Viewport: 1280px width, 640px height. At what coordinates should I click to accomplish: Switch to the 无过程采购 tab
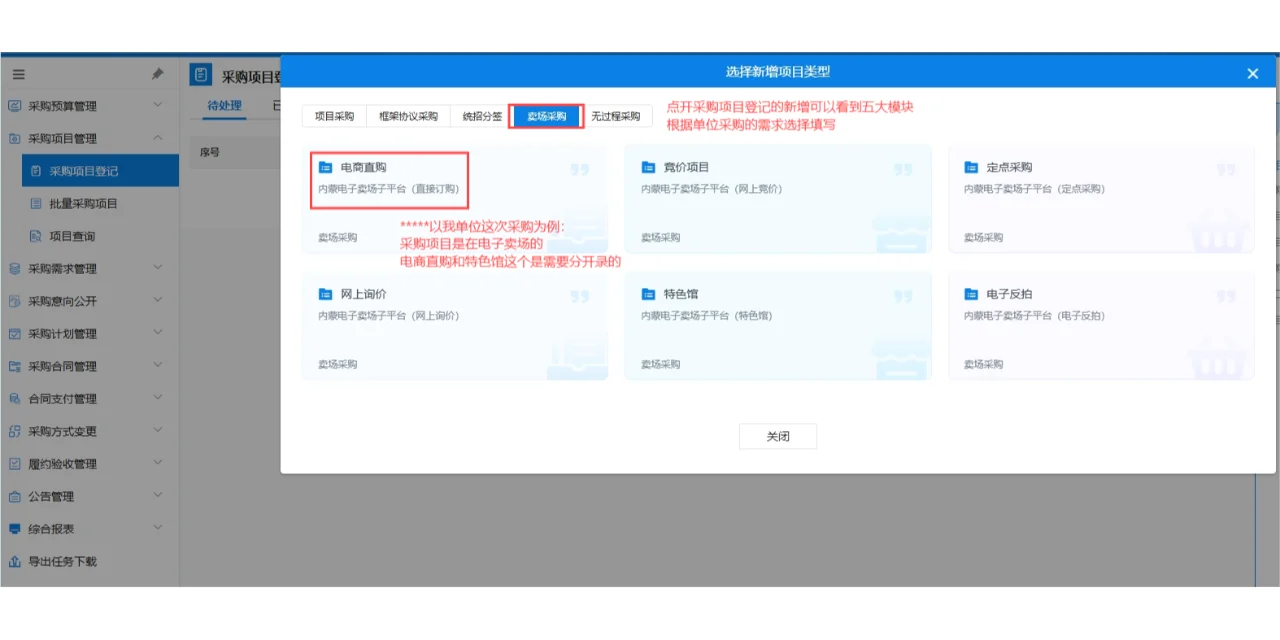coord(615,116)
